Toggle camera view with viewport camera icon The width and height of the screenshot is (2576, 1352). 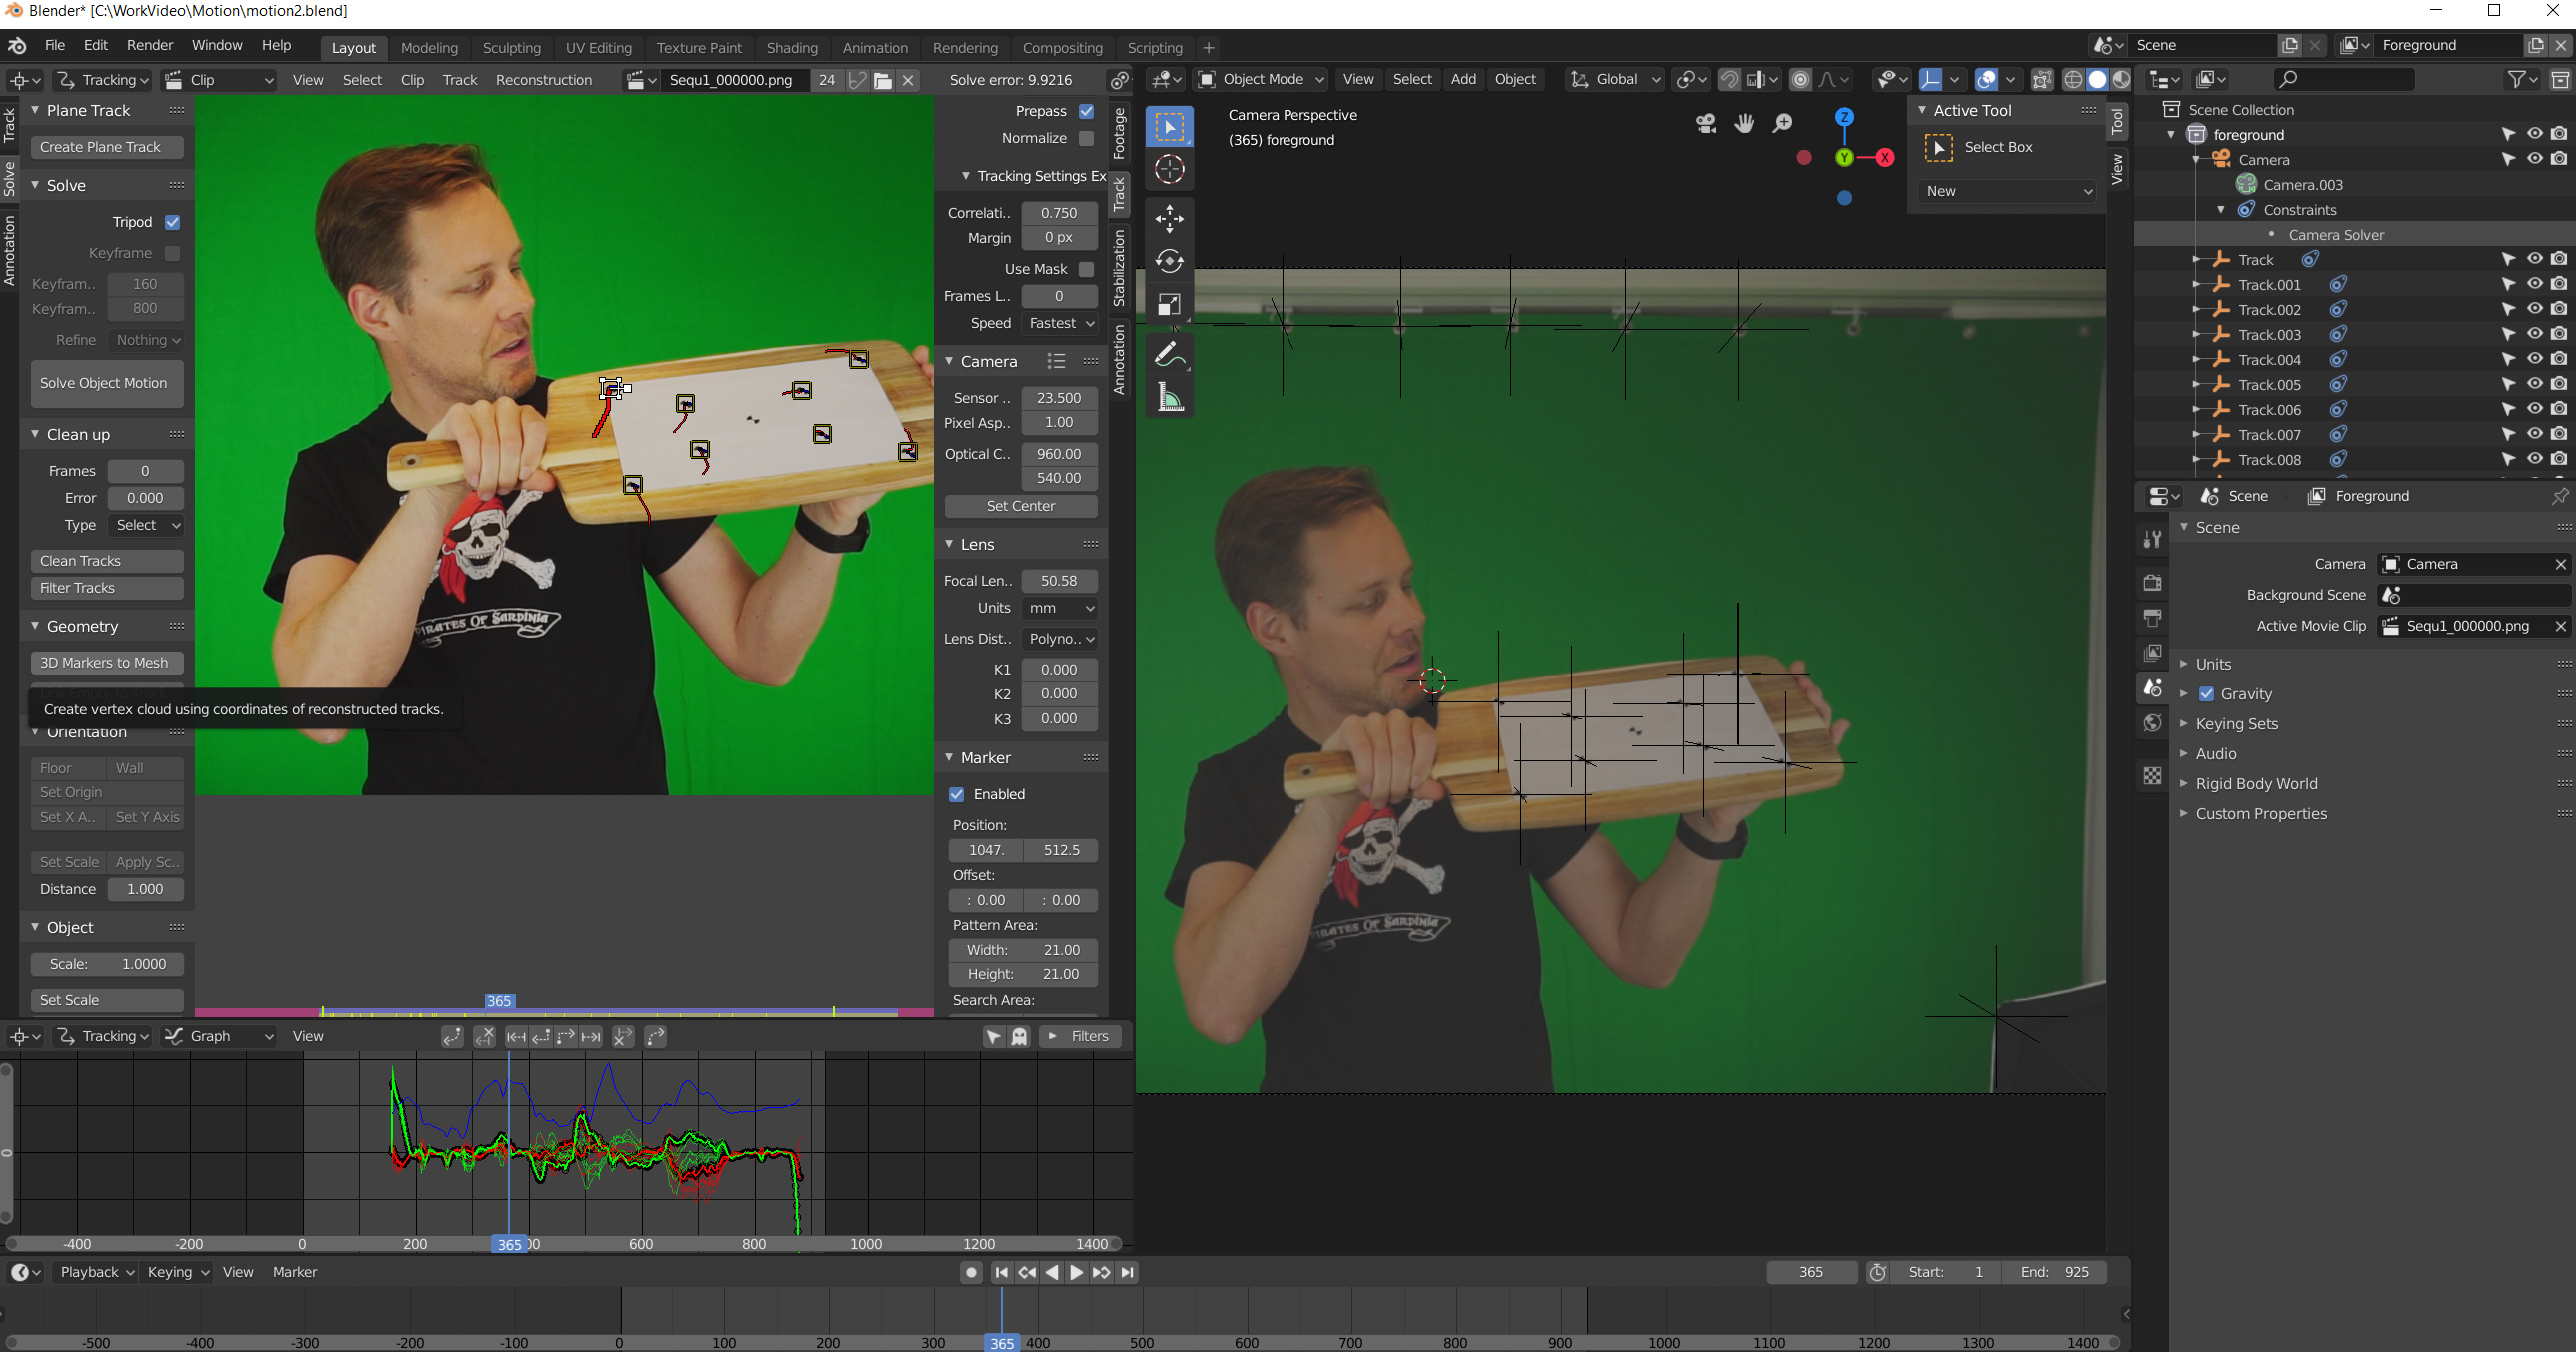(x=1706, y=123)
